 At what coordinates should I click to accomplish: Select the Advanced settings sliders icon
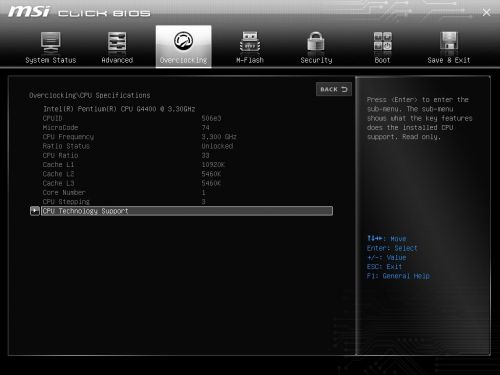(117, 42)
